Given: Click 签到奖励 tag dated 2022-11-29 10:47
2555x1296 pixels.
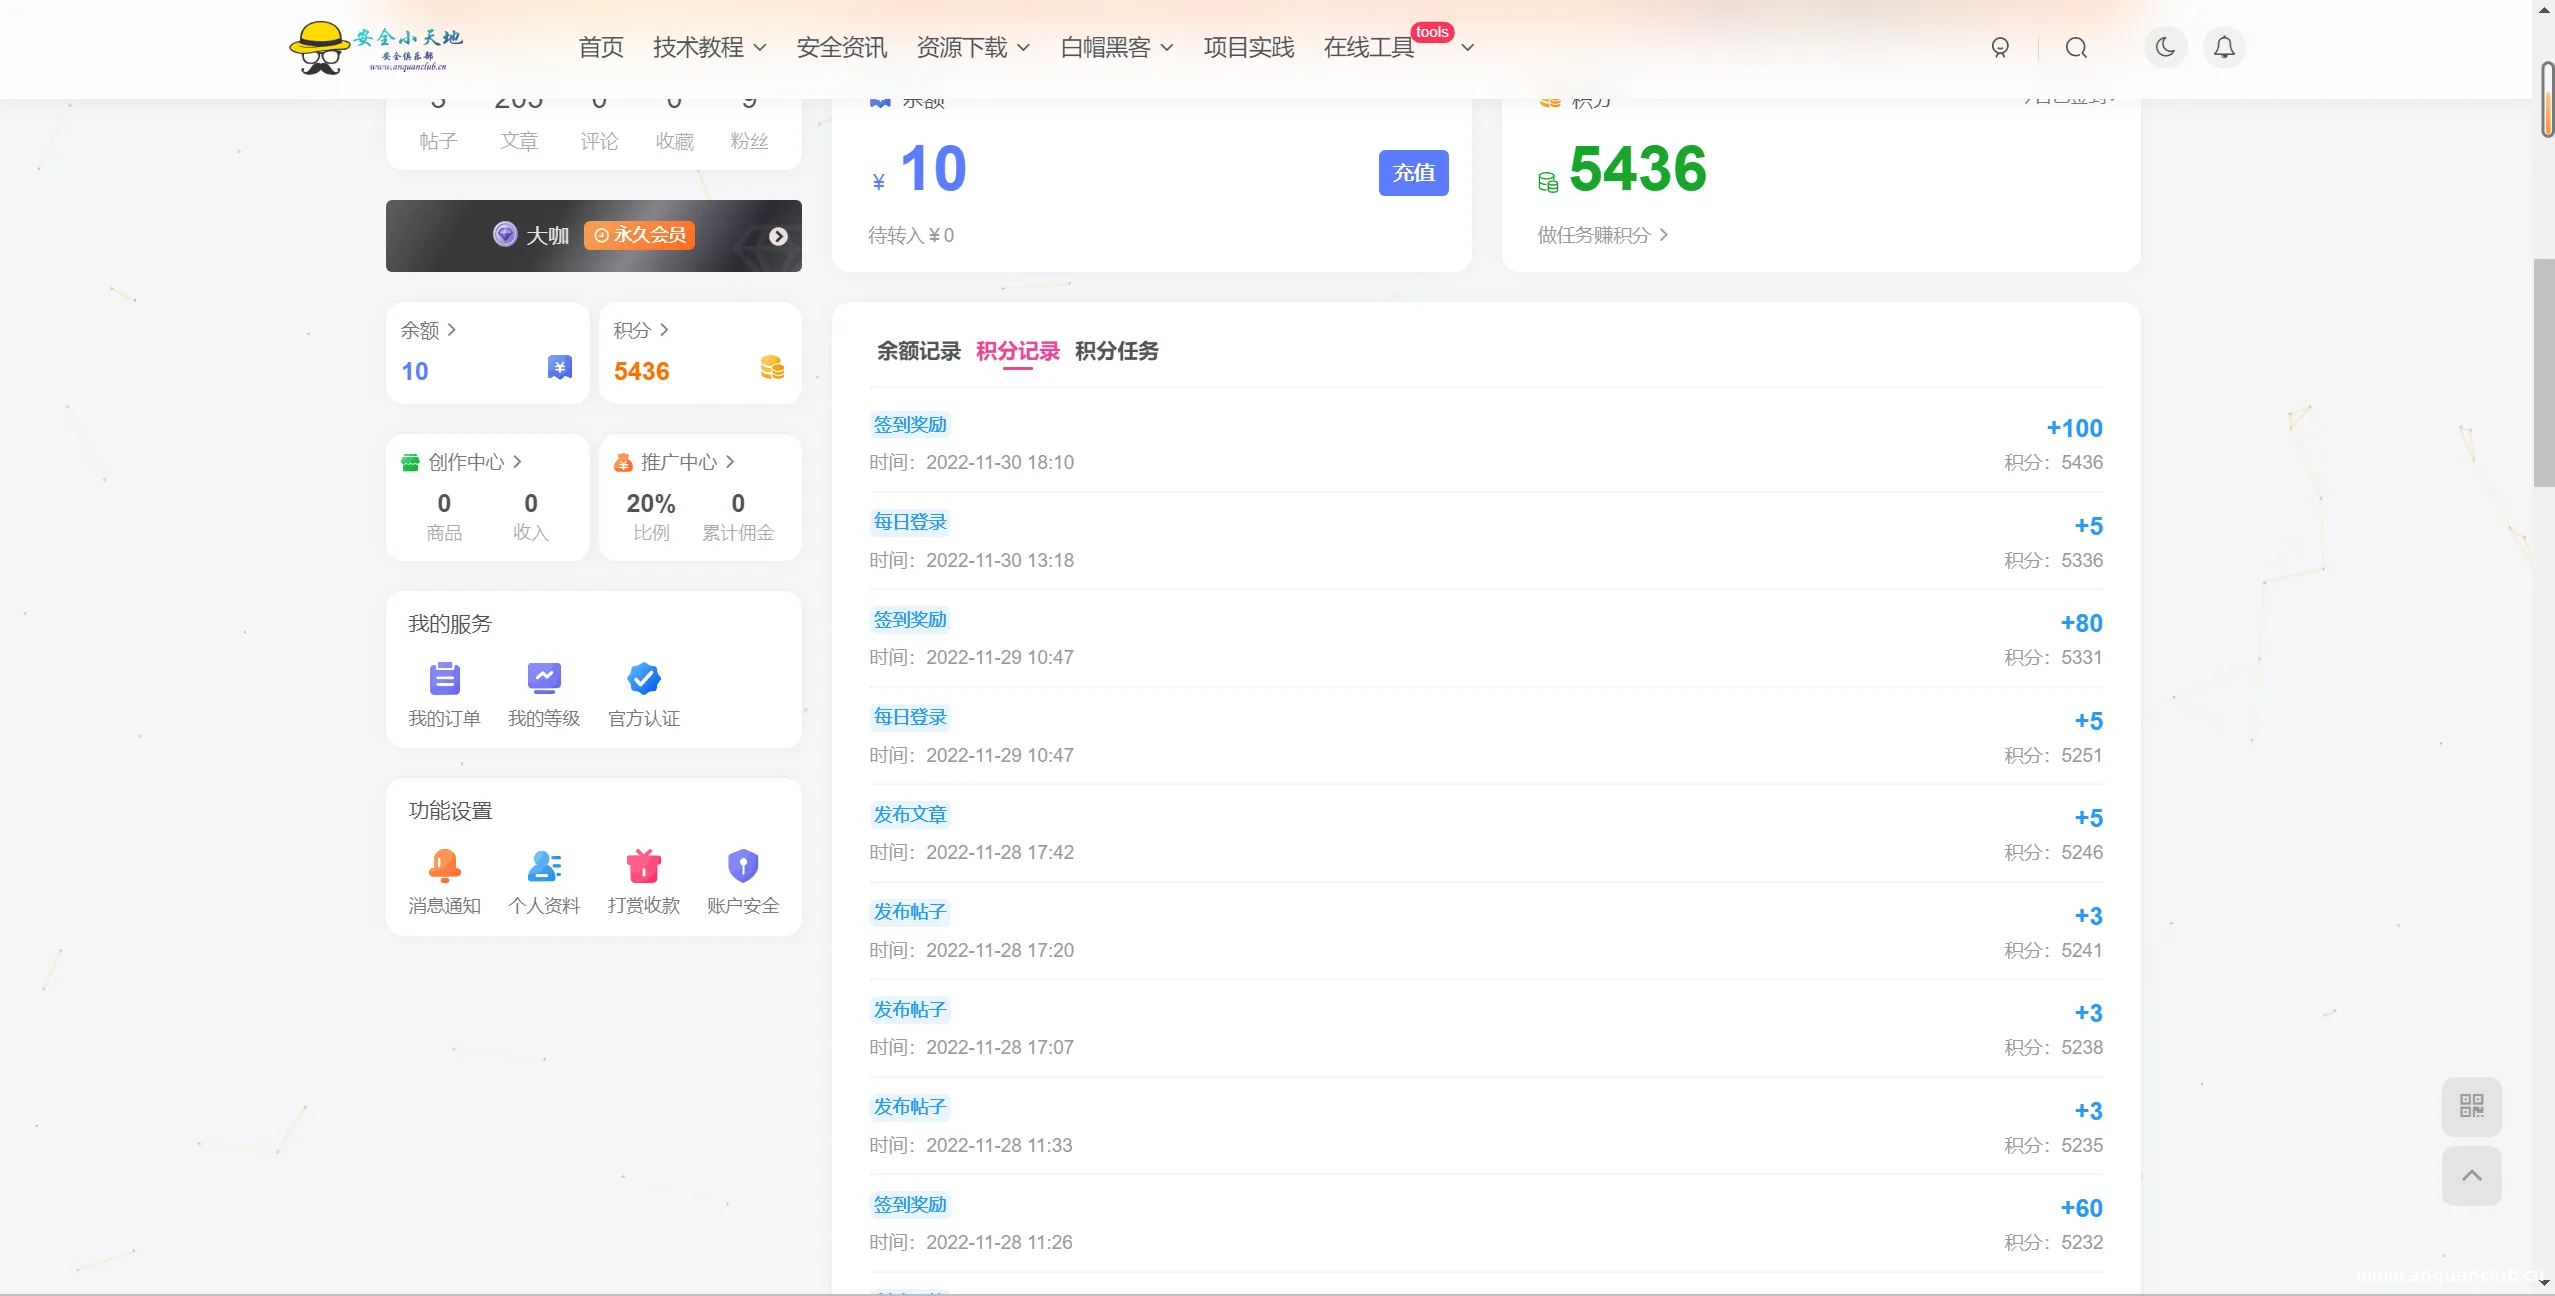Looking at the screenshot, I should point(909,620).
